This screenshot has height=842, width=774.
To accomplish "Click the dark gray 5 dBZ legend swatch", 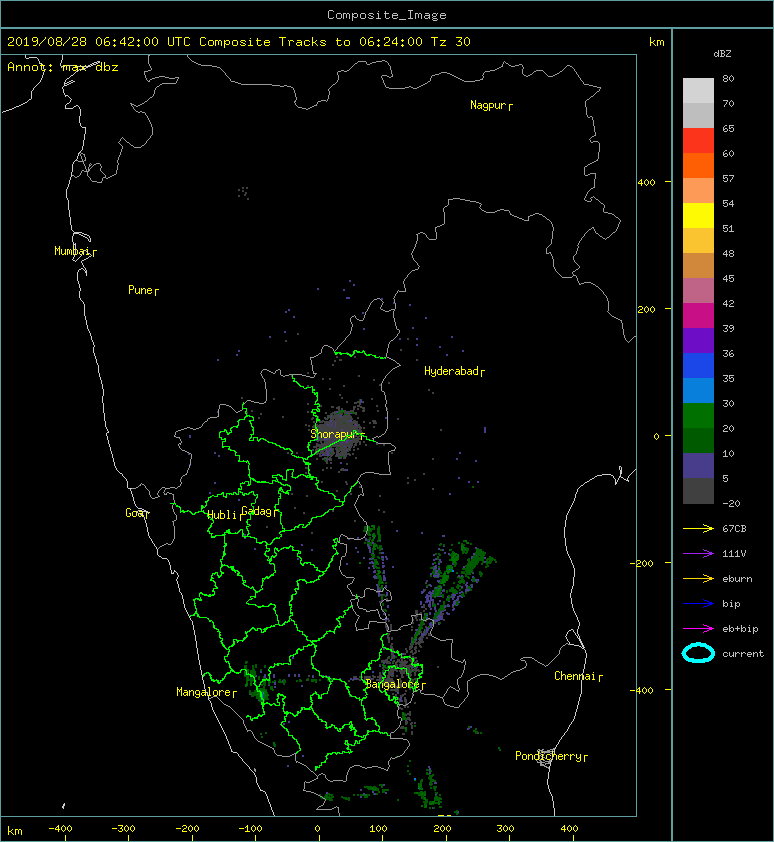I will [698, 490].
